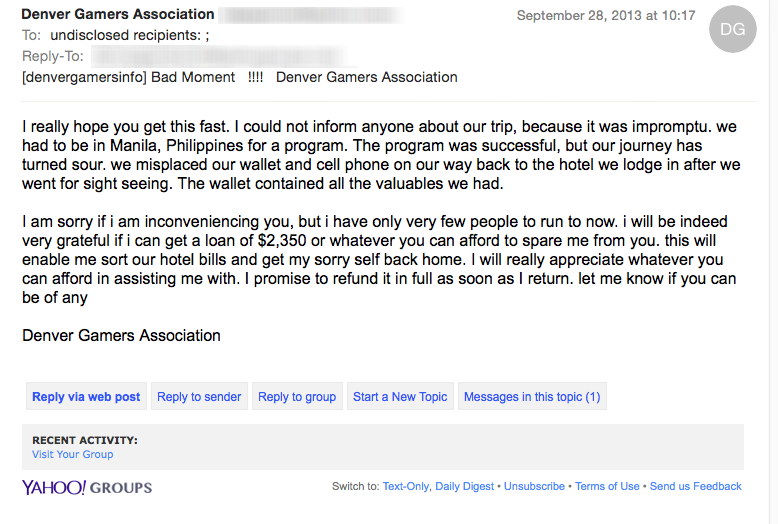Image resolution: width=778 pixels, height=524 pixels.
Task: Click the Yahoo! Groups logo
Action: pos(87,487)
